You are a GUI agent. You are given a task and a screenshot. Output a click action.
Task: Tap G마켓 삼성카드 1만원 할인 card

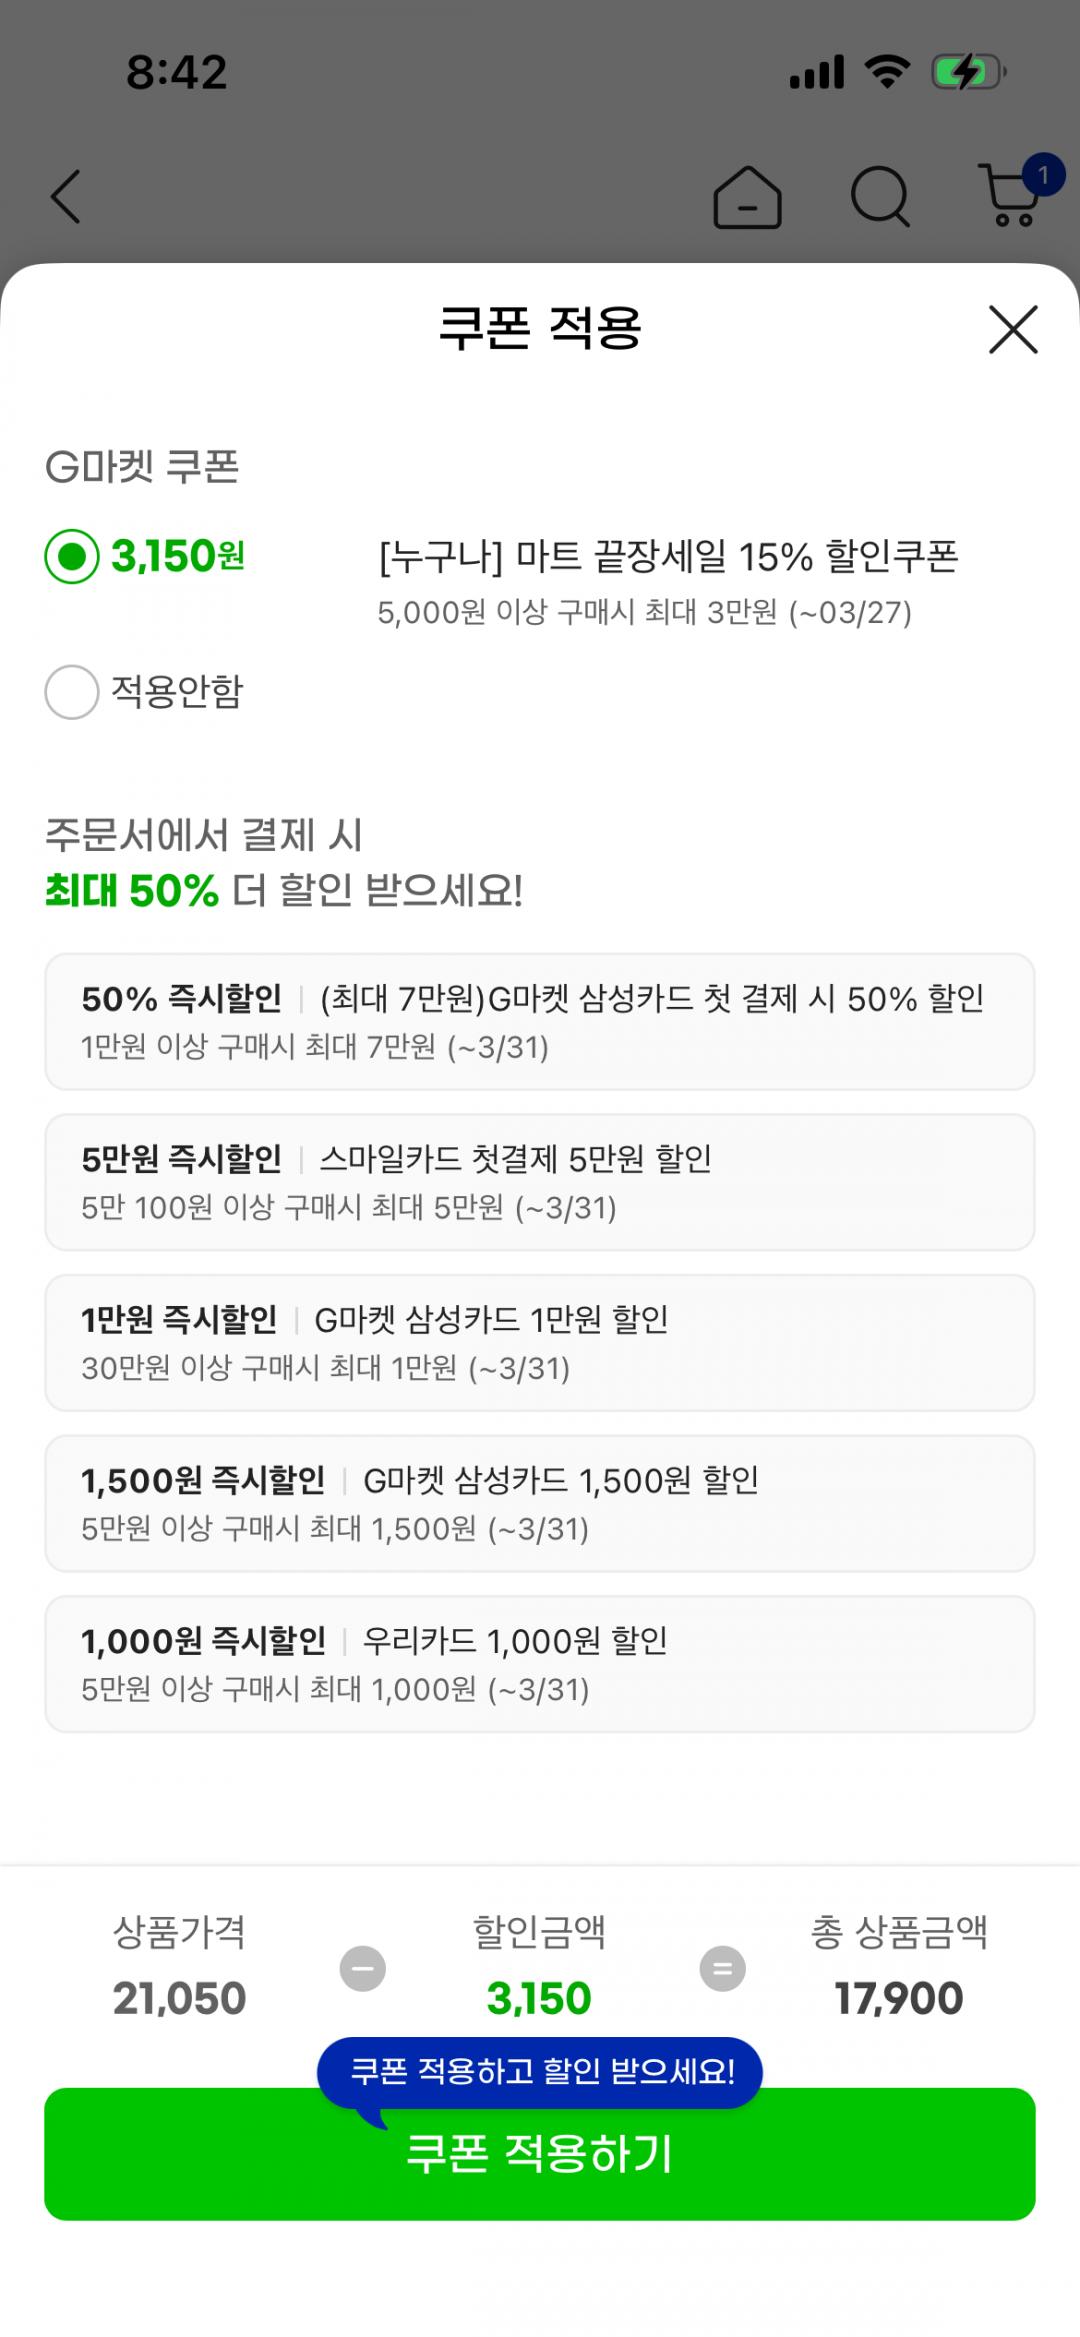coord(540,1342)
